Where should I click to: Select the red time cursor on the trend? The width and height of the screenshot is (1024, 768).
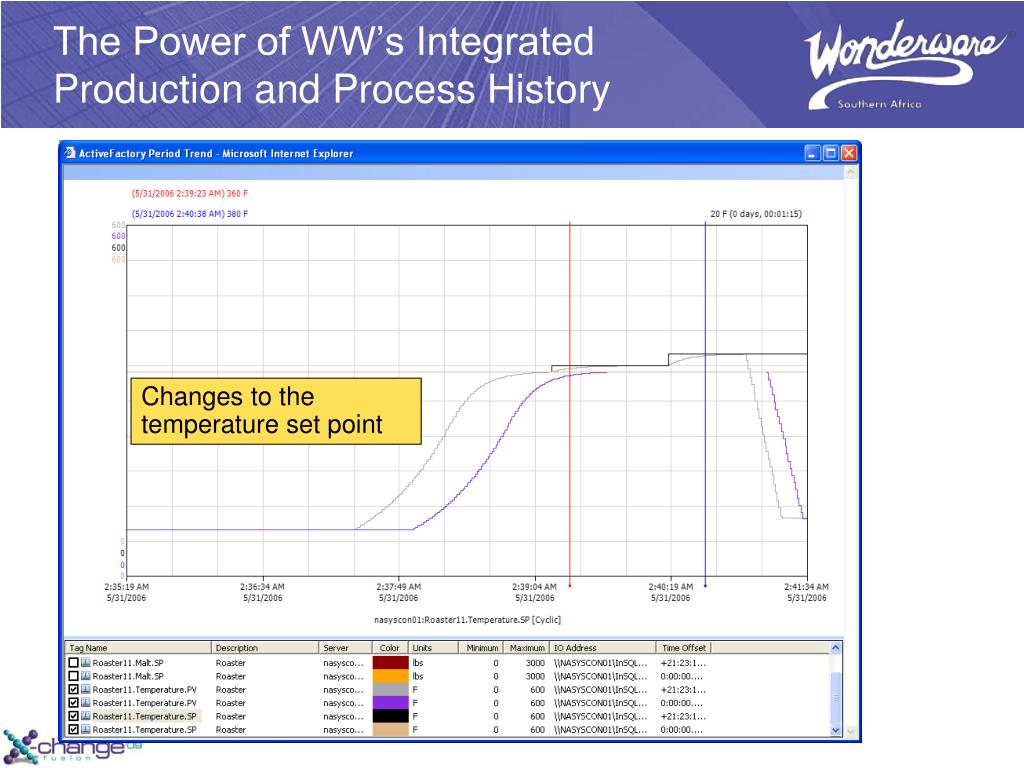coord(569,405)
